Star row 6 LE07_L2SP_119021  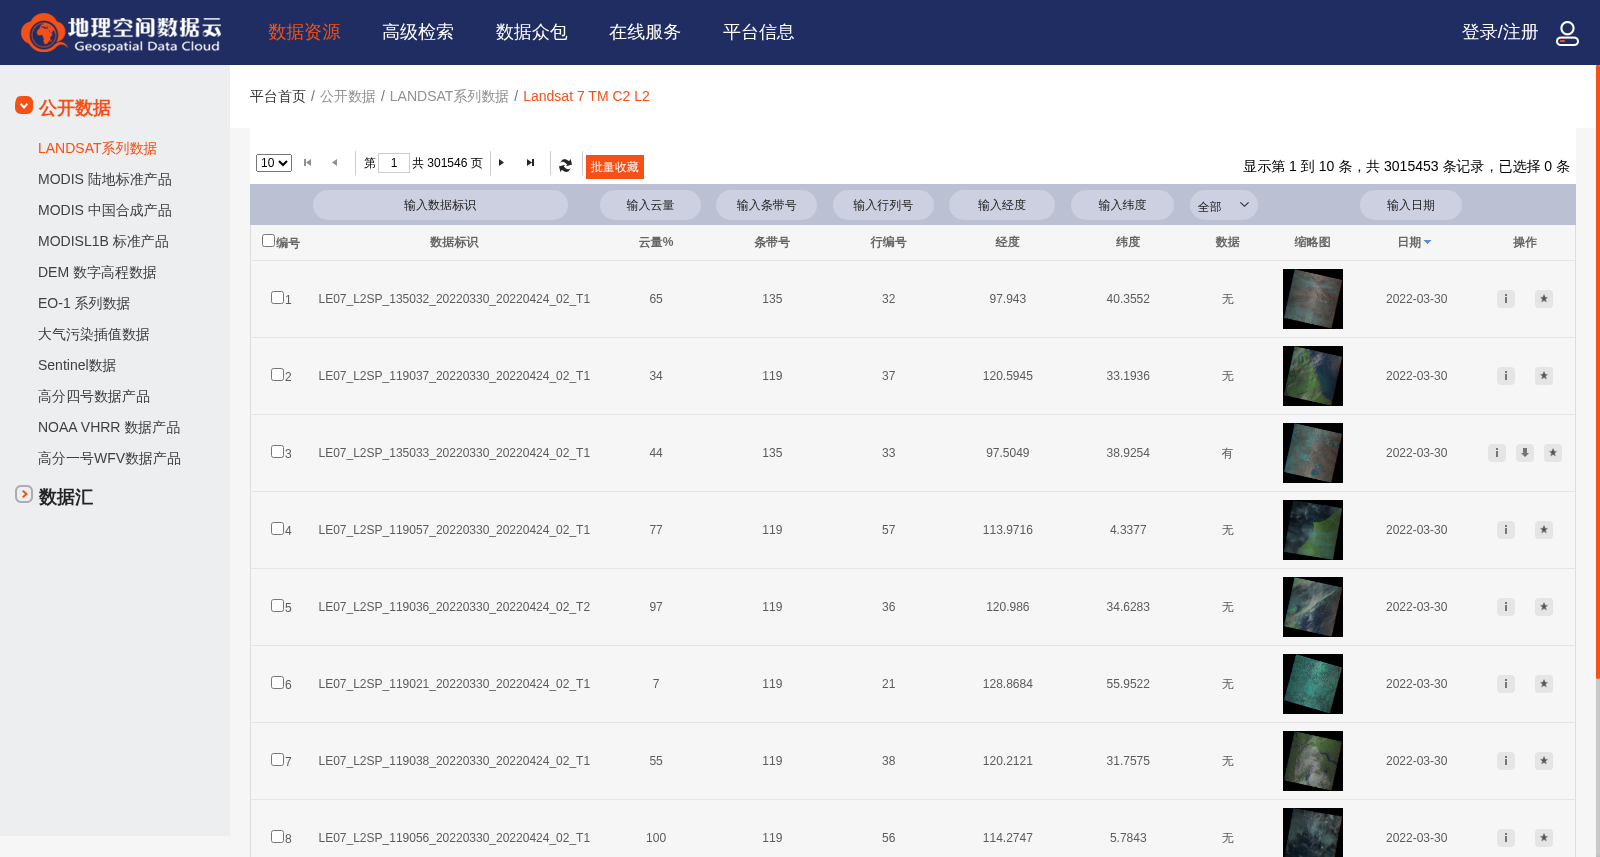[x=1544, y=684]
